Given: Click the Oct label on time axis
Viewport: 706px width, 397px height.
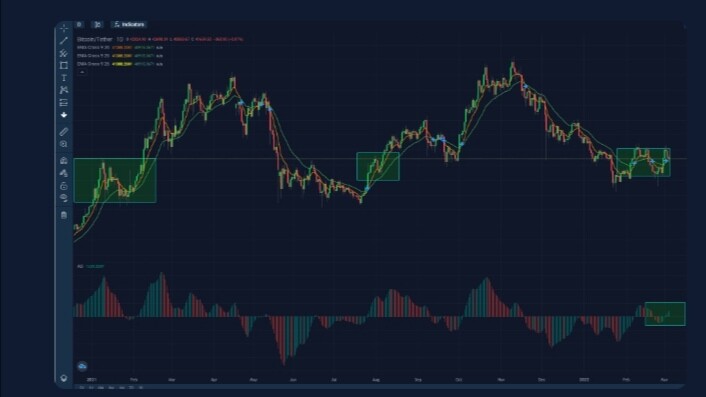Looking at the screenshot, I should click(459, 380).
